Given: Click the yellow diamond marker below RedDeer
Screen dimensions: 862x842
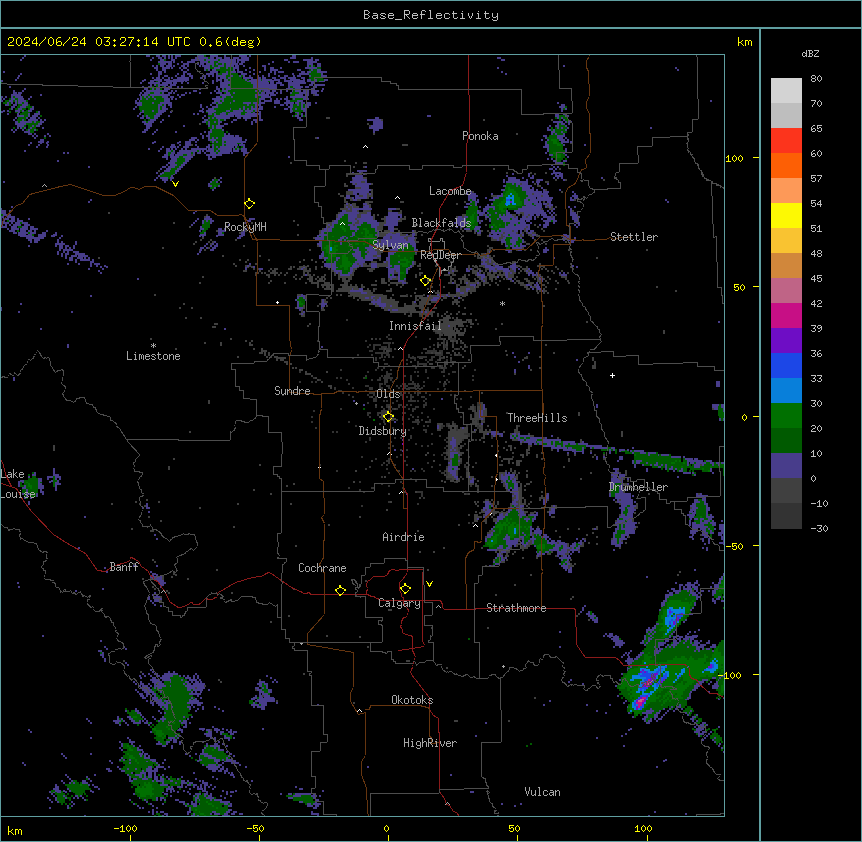Looking at the screenshot, I should pos(426,281).
